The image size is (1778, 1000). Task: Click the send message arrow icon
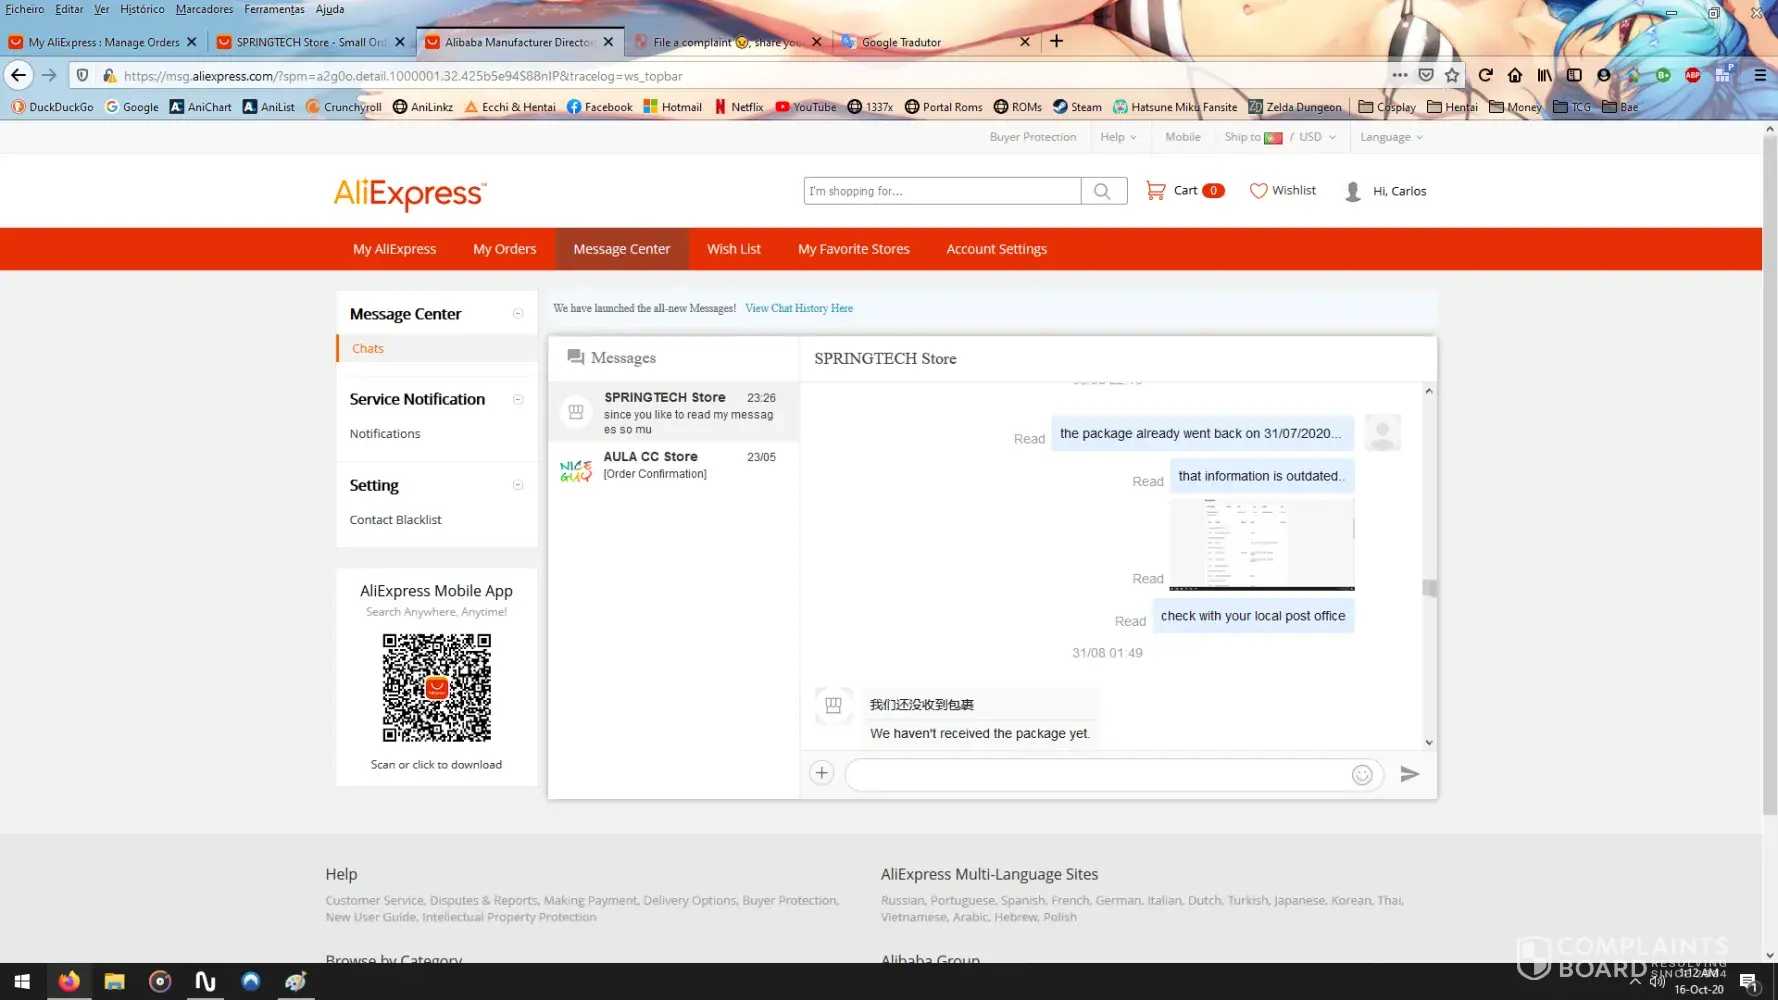tap(1409, 774)
